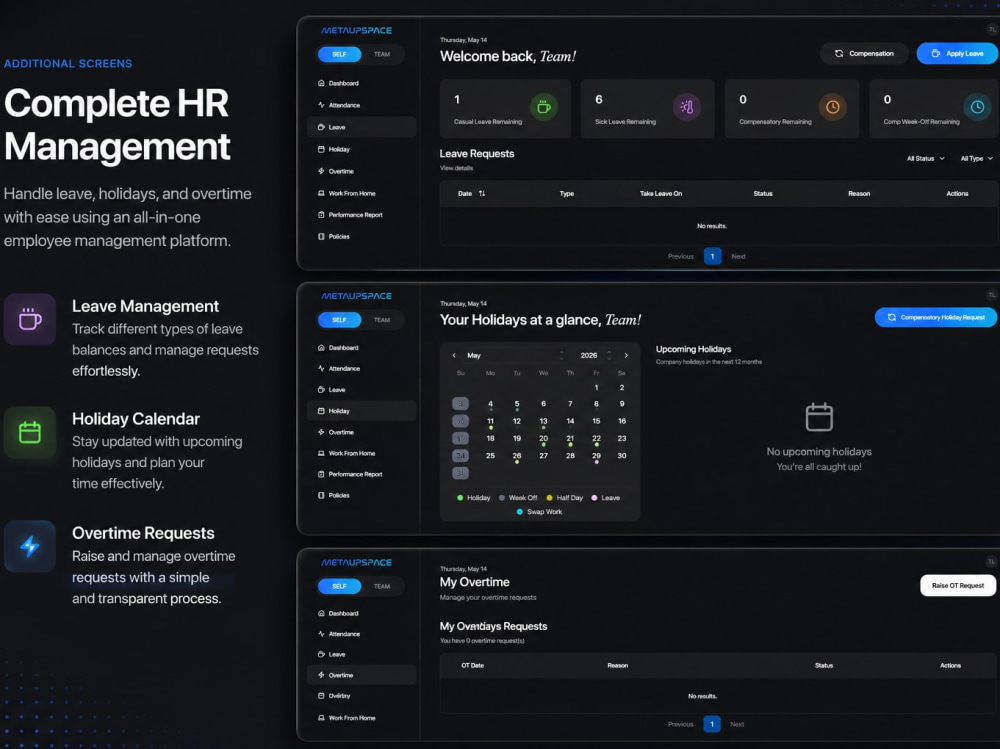
Task: Open Leave in the Holidays screen sidebar
Action: pos(362,389)
